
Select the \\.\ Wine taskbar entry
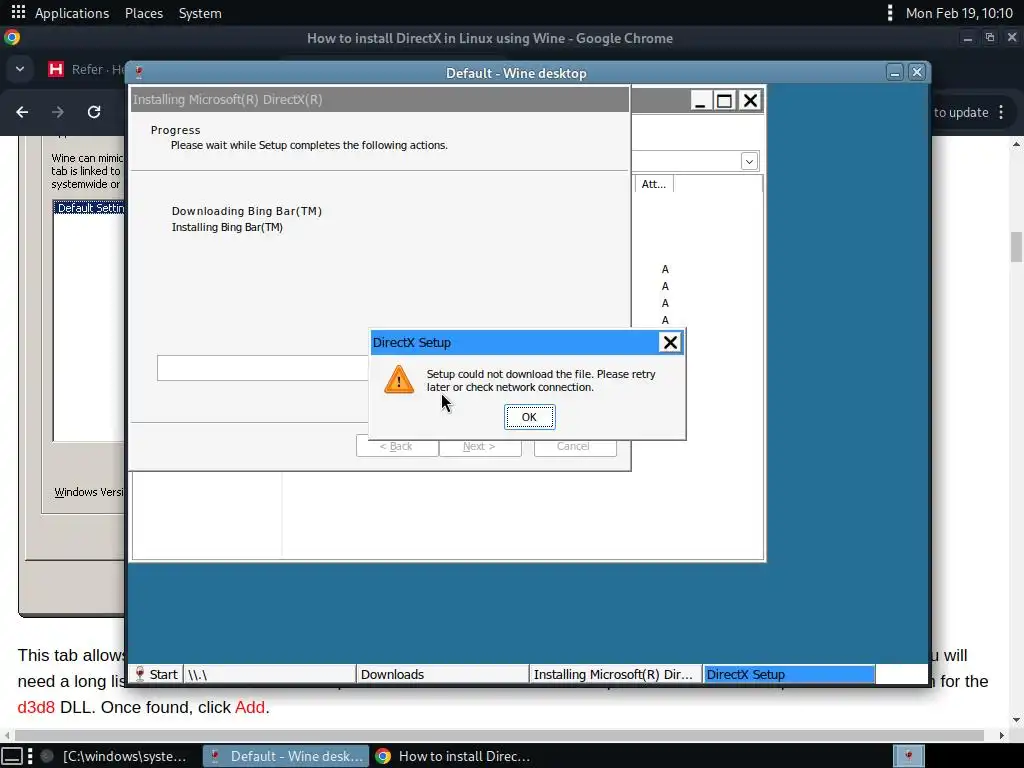click(x=269, y=674)
